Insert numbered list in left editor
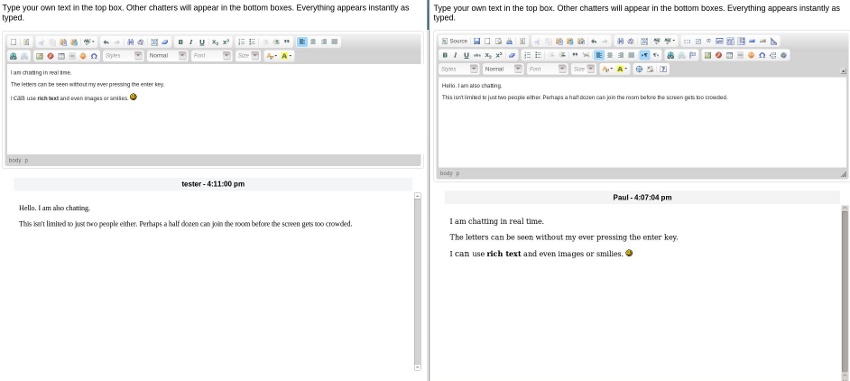The image size is (850, 381). click(241, 42)
